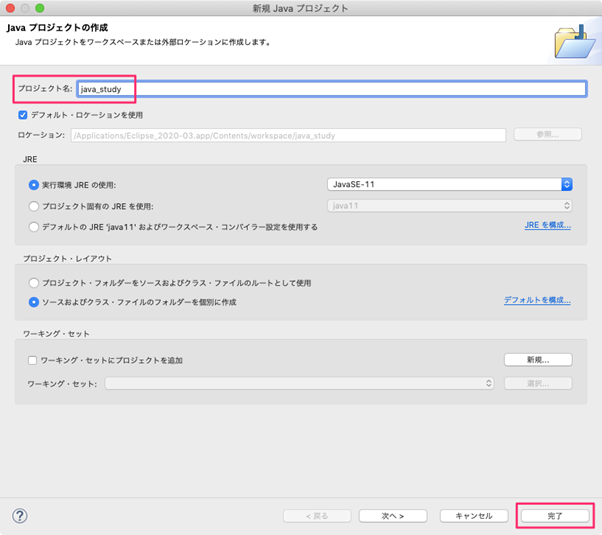Screen dimensions: 602x535
Task: Close the dialog with red button
Action: point(10,8)
